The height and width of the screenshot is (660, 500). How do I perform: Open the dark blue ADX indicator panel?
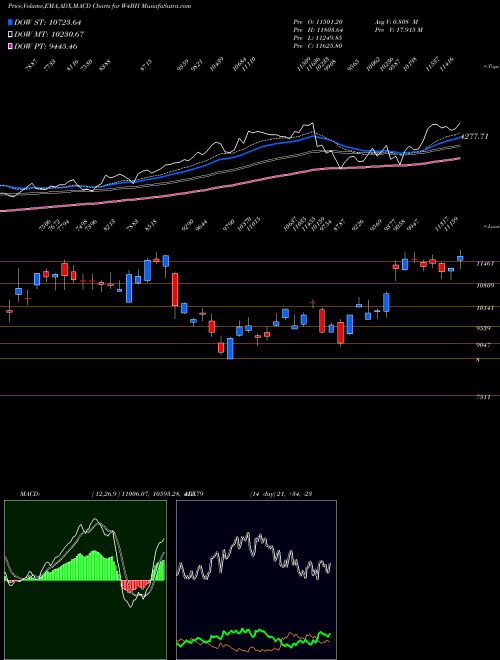click(256, 580)
